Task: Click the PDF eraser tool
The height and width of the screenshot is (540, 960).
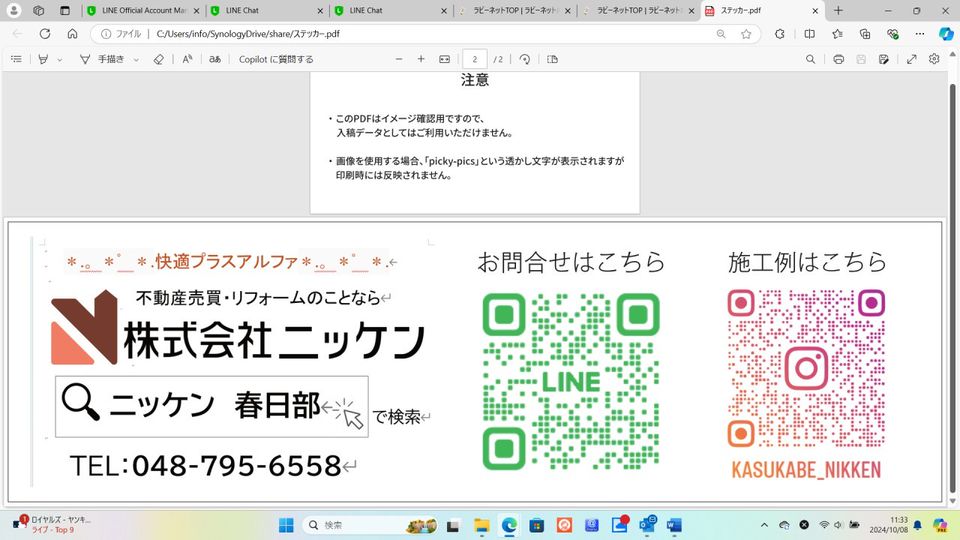Action: tap(158, 59)
